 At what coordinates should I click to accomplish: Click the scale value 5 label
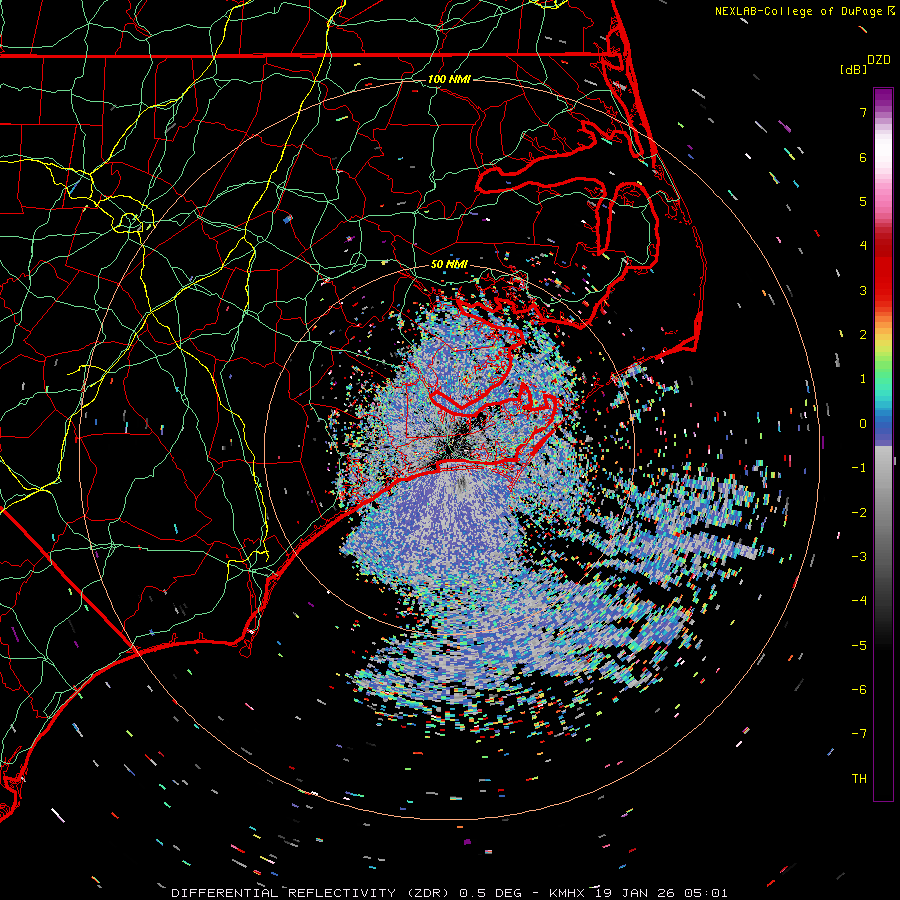click(863, 201)
